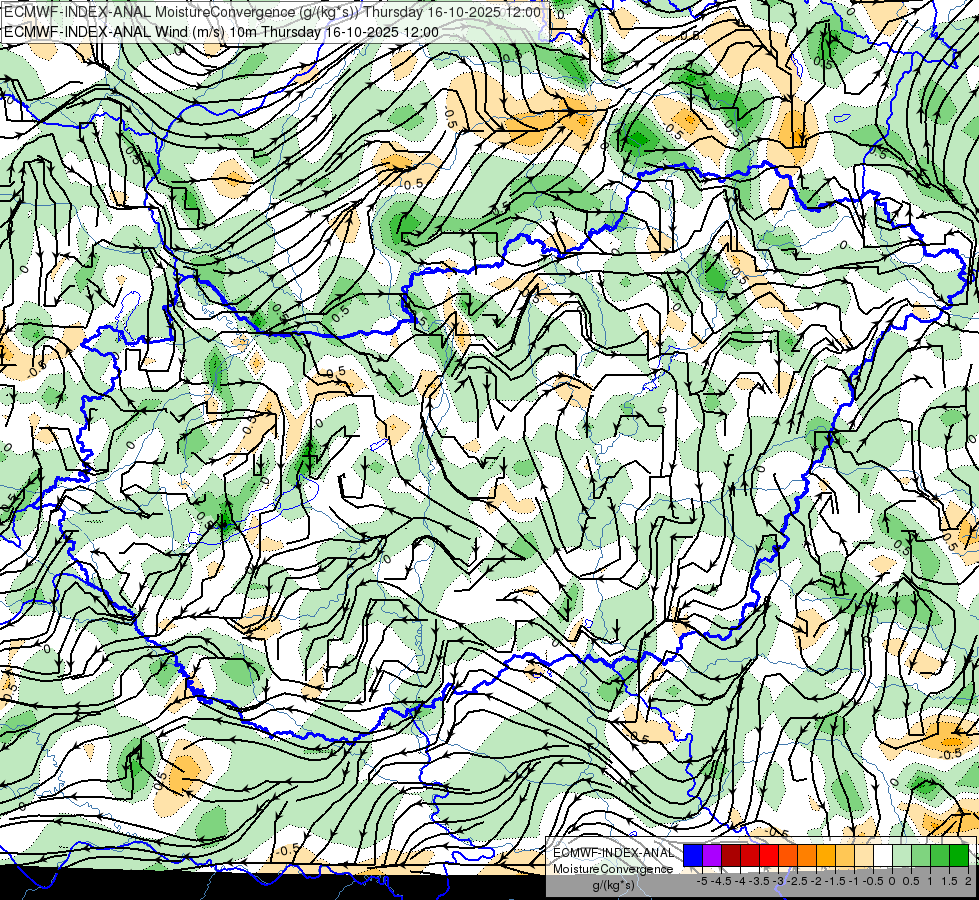979x900 pixels.
Task: Choose the white swatch in the legend
Action: [x=883, y=855]
